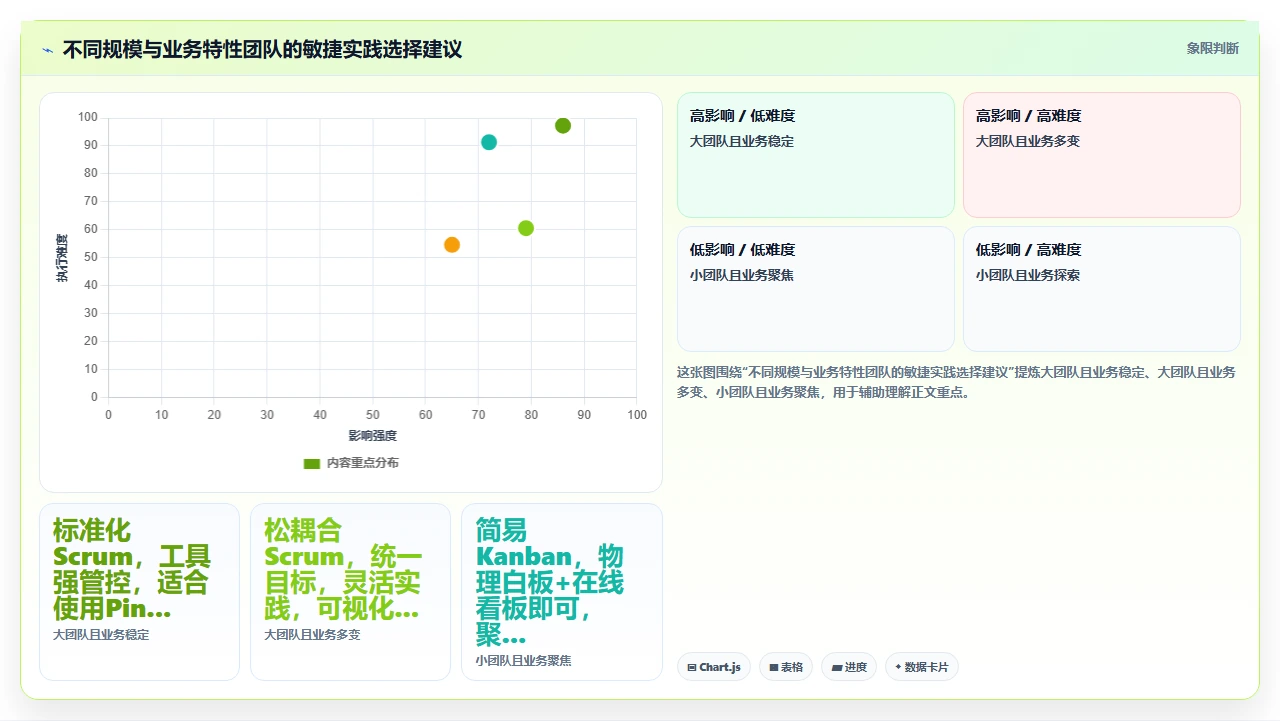Click the icon inside the 进度 chip
The width and height of the screenshot is (1280, 721).
point(837,667)
